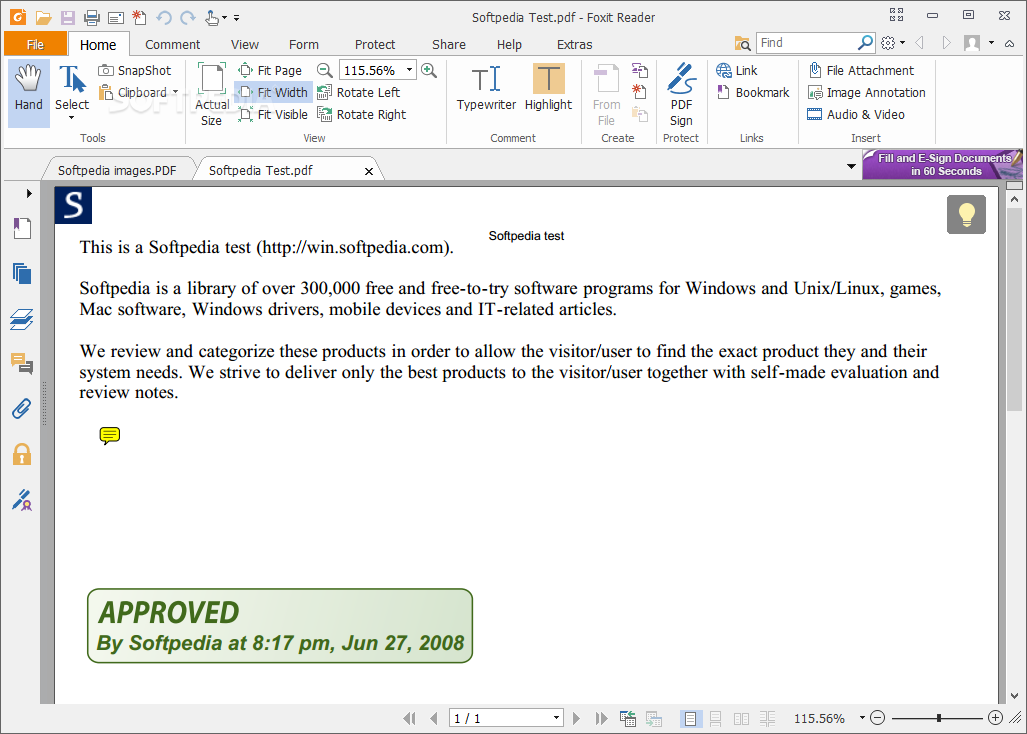Choose Fit Page view
Screen dimensions: 1027x734
coord(271,71)
